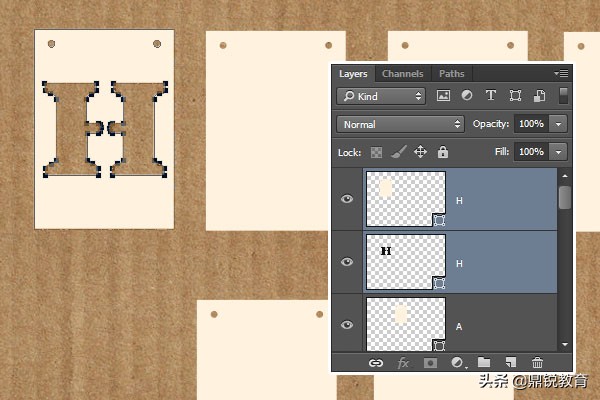Viewport: 600px width, 400px height.
Task: Filter layers by shape layers icon
Action: point(515,96)
